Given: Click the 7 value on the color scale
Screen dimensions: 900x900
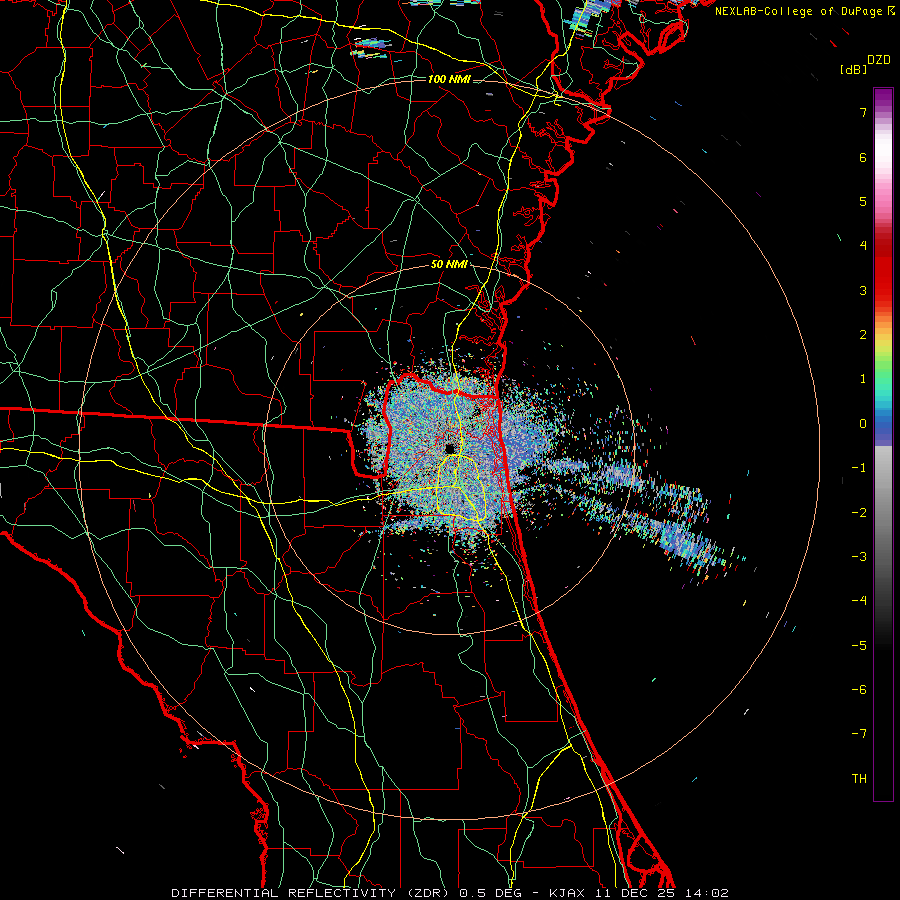Looking at the screenshot, I should (863, 112).
